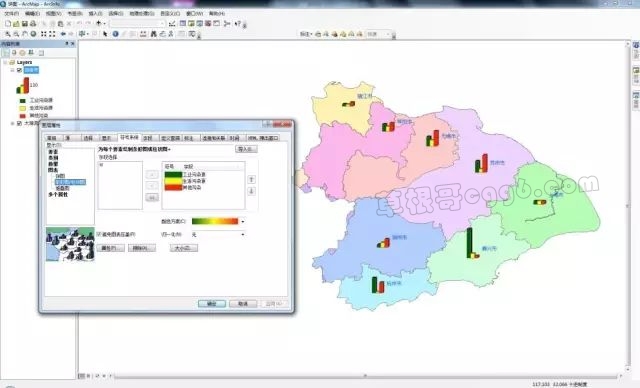This screenshot has height=388, width=640.
Task: Click the Full Extent globe icon
Action: [33, 34]
